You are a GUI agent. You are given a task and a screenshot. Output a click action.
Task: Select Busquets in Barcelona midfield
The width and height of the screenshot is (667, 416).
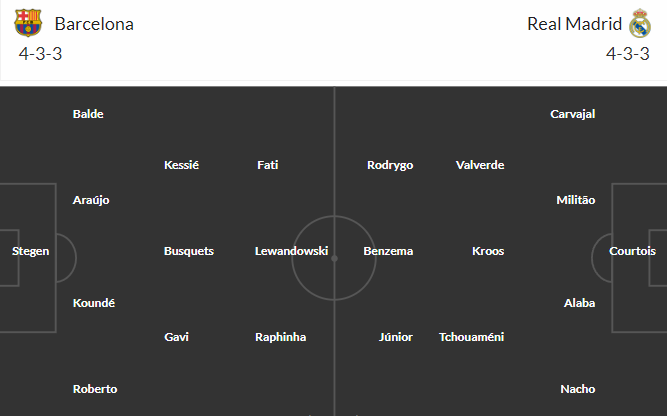pyautogui.click(x=189, y=251)
